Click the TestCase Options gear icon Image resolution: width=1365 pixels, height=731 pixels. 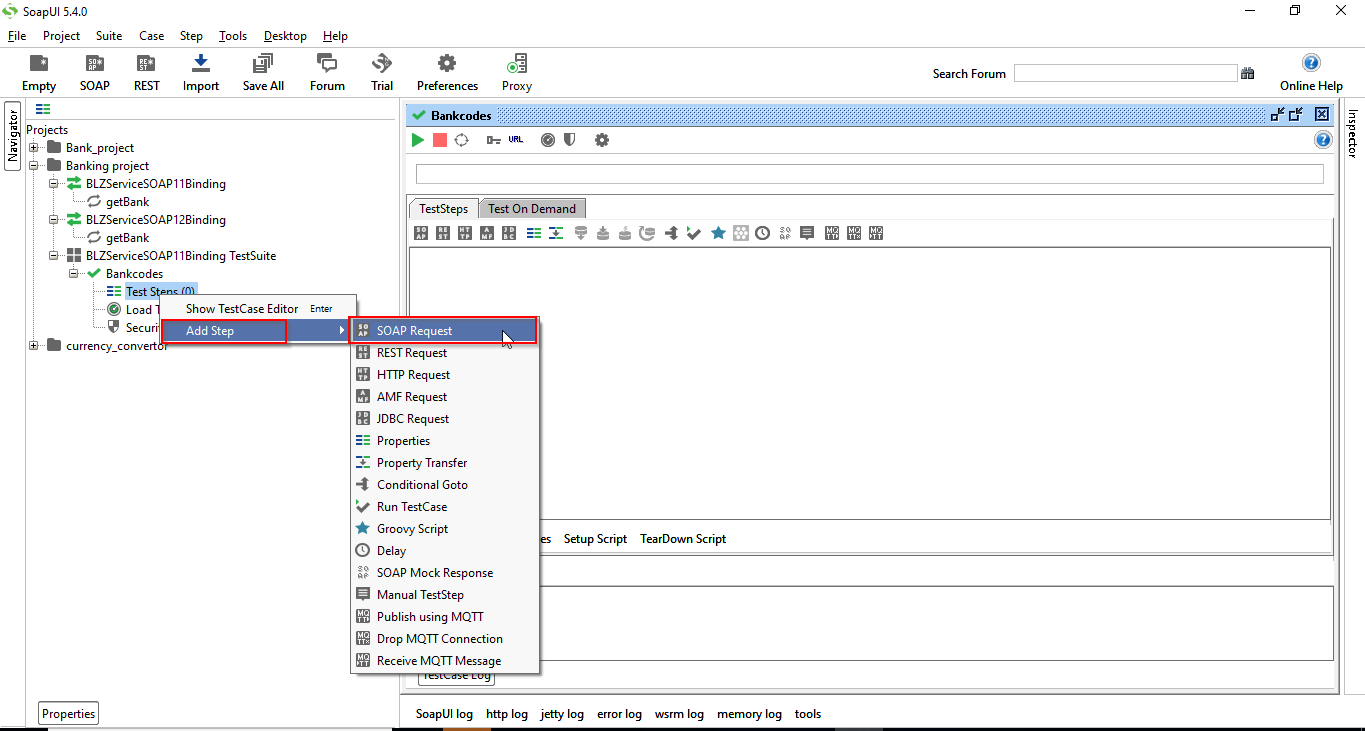coord(601,140)
